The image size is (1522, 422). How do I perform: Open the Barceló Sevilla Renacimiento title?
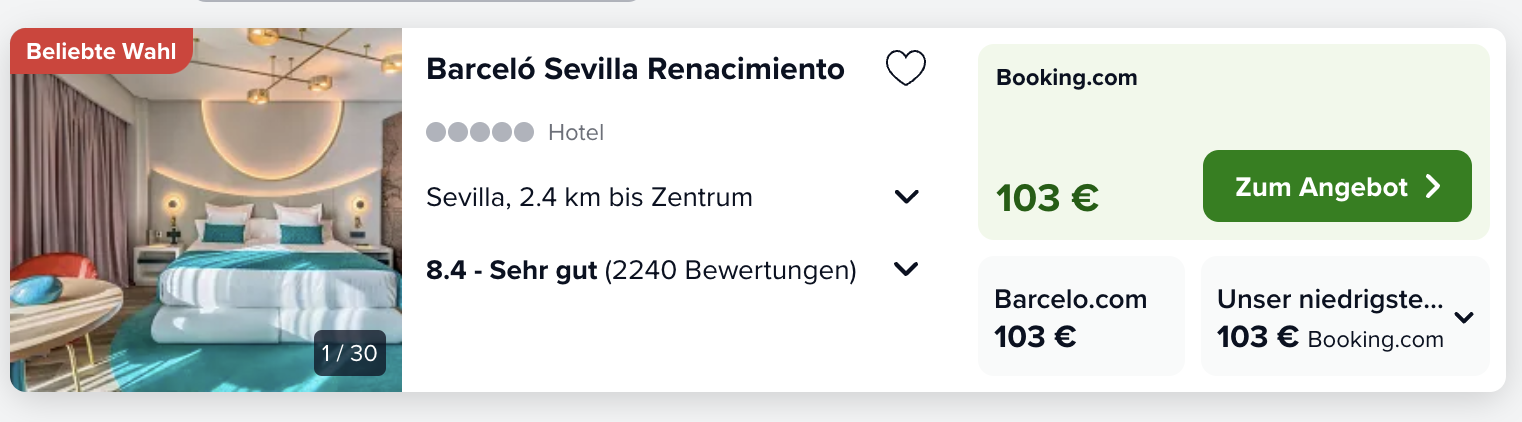(x=635, y=69)
